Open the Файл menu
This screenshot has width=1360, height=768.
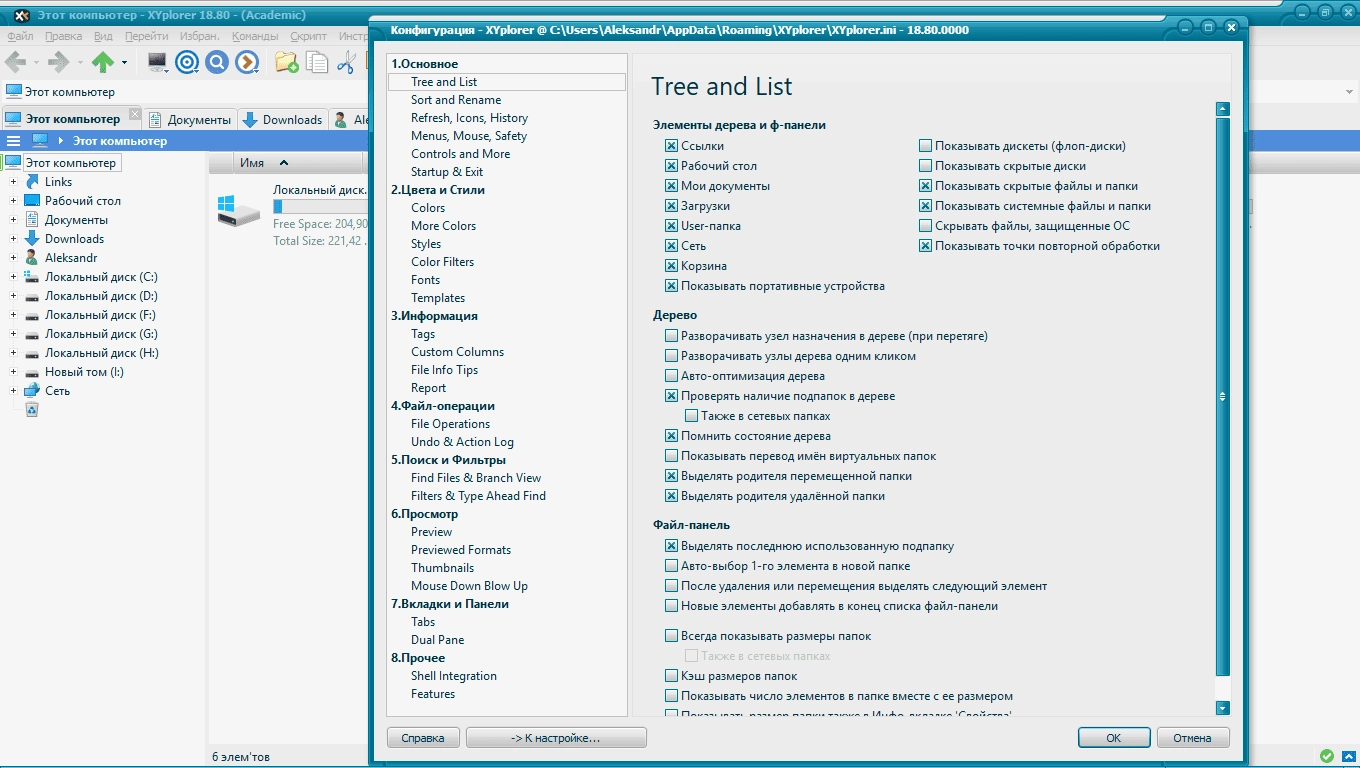coord(20,36)
